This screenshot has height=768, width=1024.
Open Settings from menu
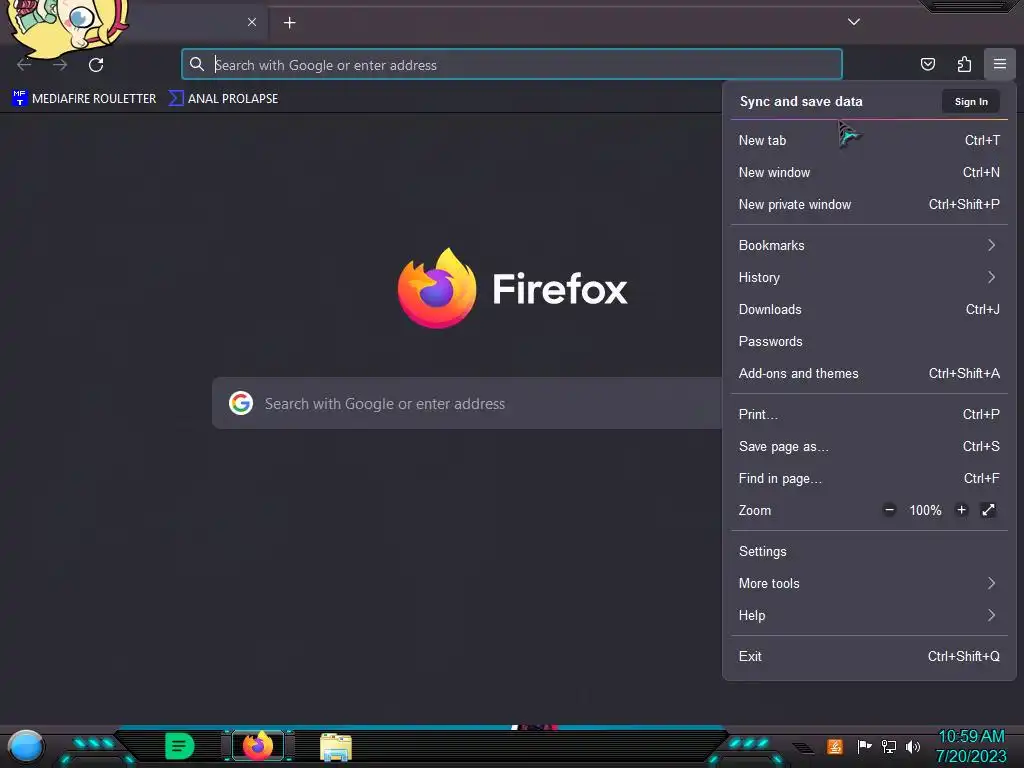coord(869,552)
